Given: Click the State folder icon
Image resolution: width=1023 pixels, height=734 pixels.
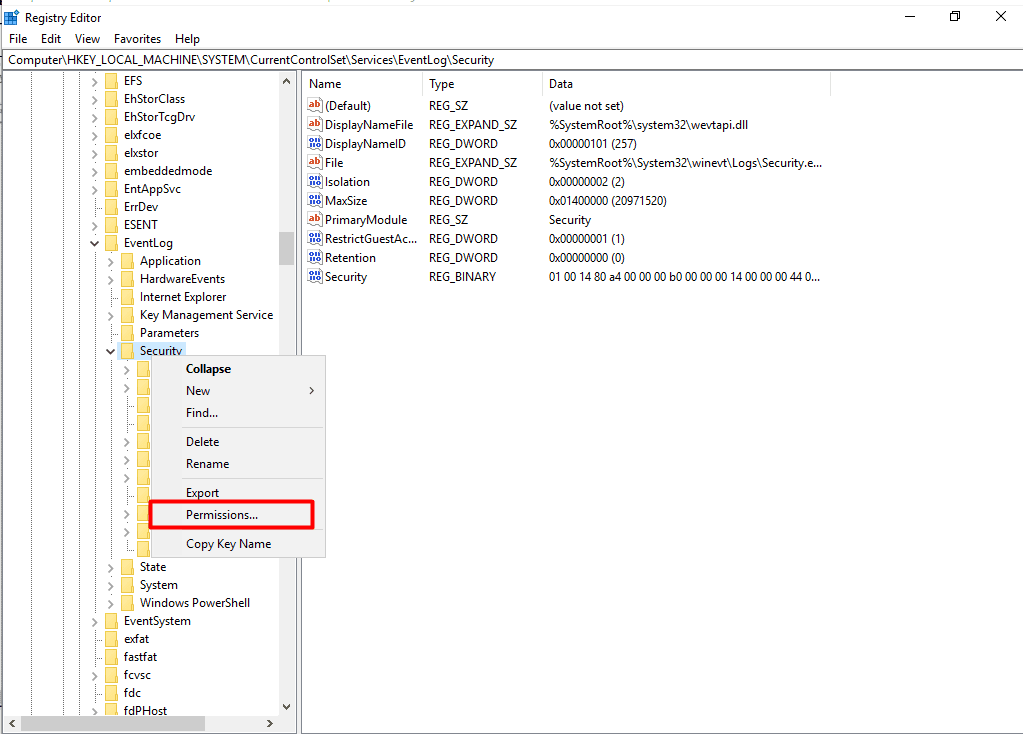Looking at the screenshot, I should point(127,567).
